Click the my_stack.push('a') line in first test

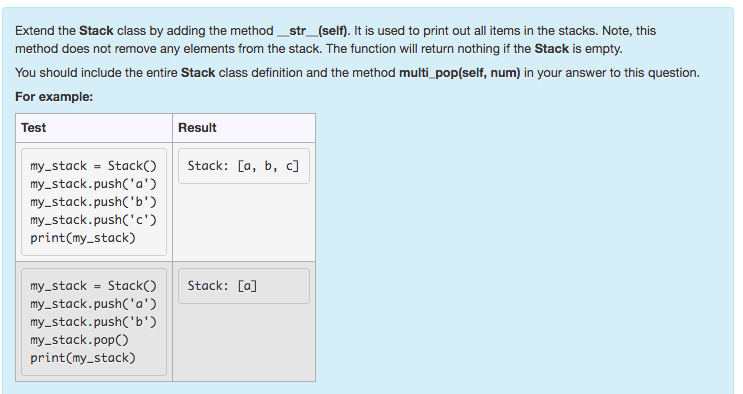point(93,184)
